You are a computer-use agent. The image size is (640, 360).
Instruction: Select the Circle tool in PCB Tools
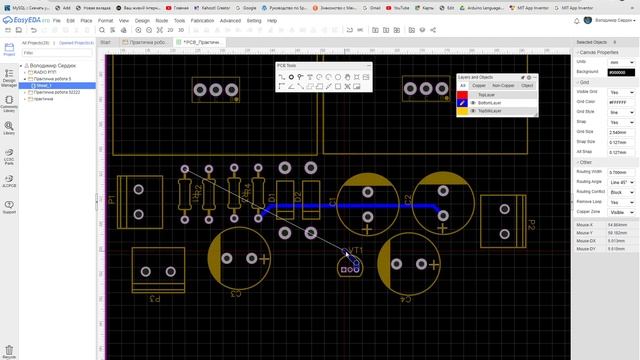click(x=338, y=77)
